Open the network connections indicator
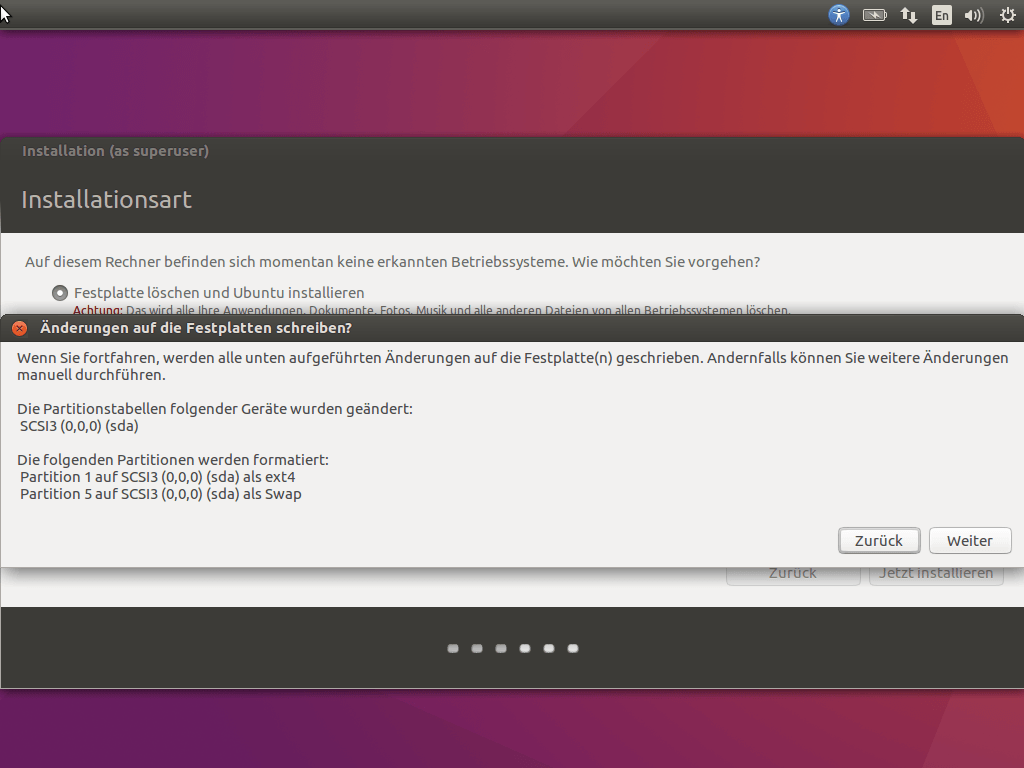Viewport: 1024px width, 768px height. 908,14
